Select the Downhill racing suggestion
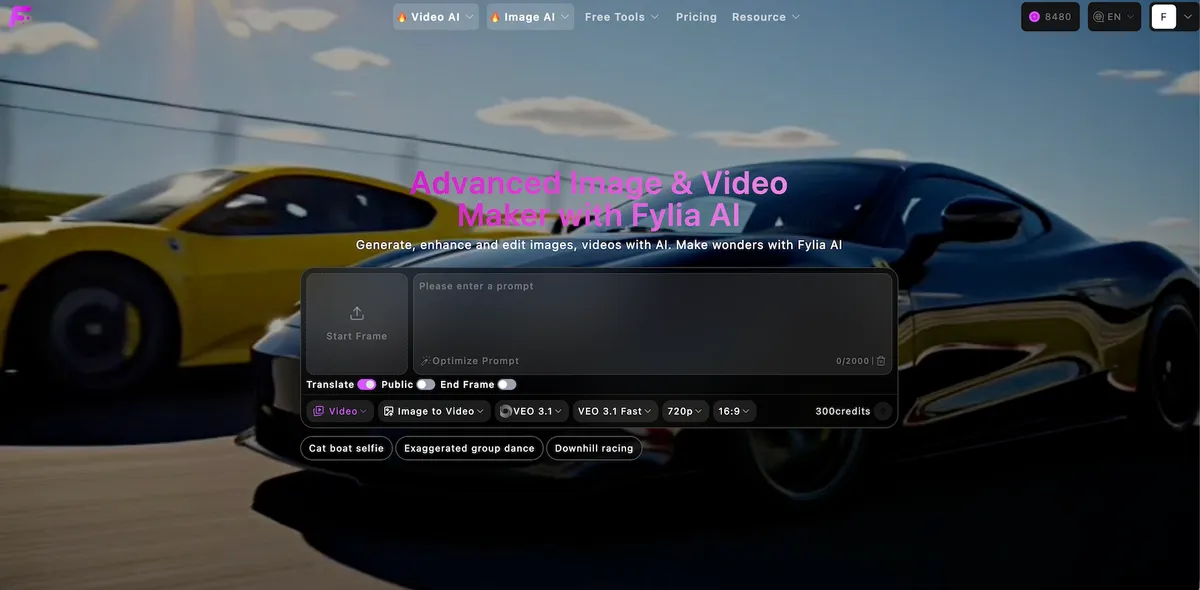The image size is (1200, 590). click(x=594, y=449)
